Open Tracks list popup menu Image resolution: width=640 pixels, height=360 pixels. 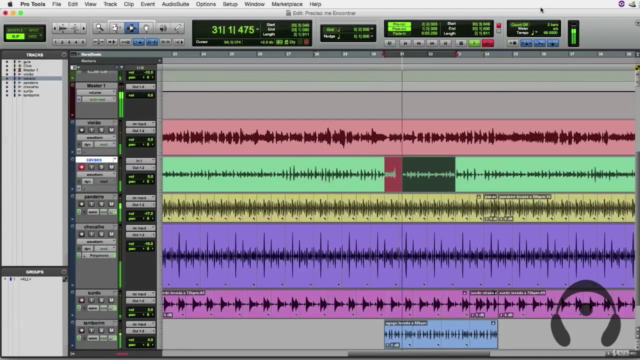64,55
